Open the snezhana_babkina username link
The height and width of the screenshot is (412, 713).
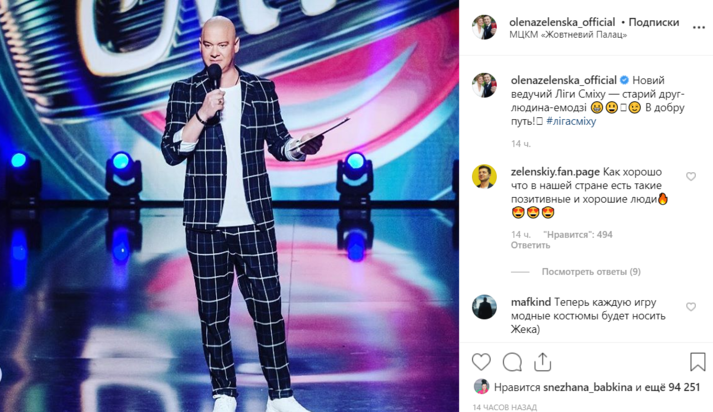pos(587,387)
